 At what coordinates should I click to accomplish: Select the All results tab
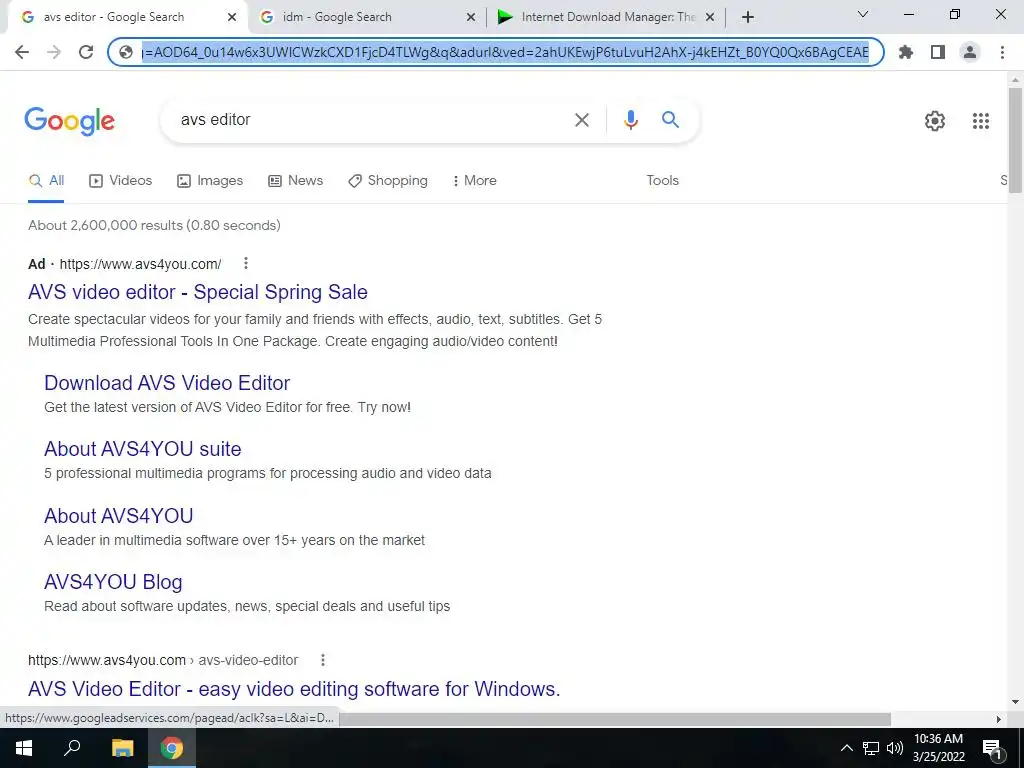[x=46, y=181]
